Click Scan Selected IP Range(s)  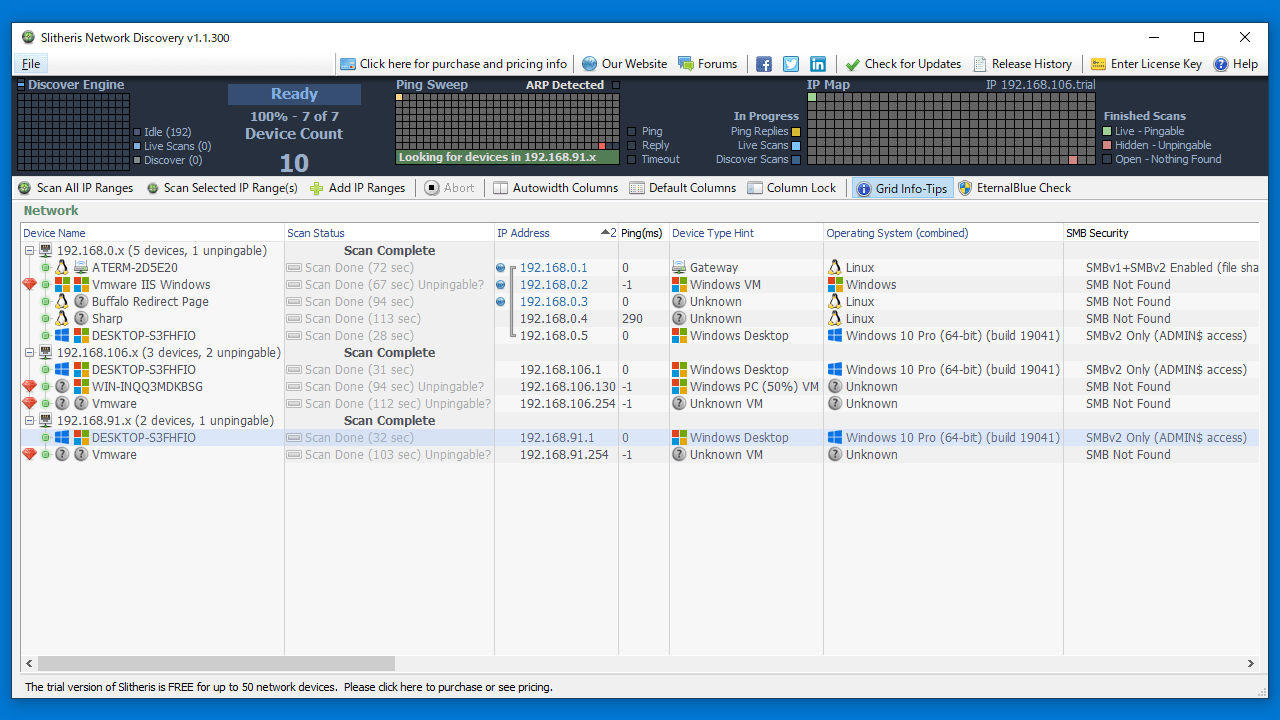[x=221, y=188]
